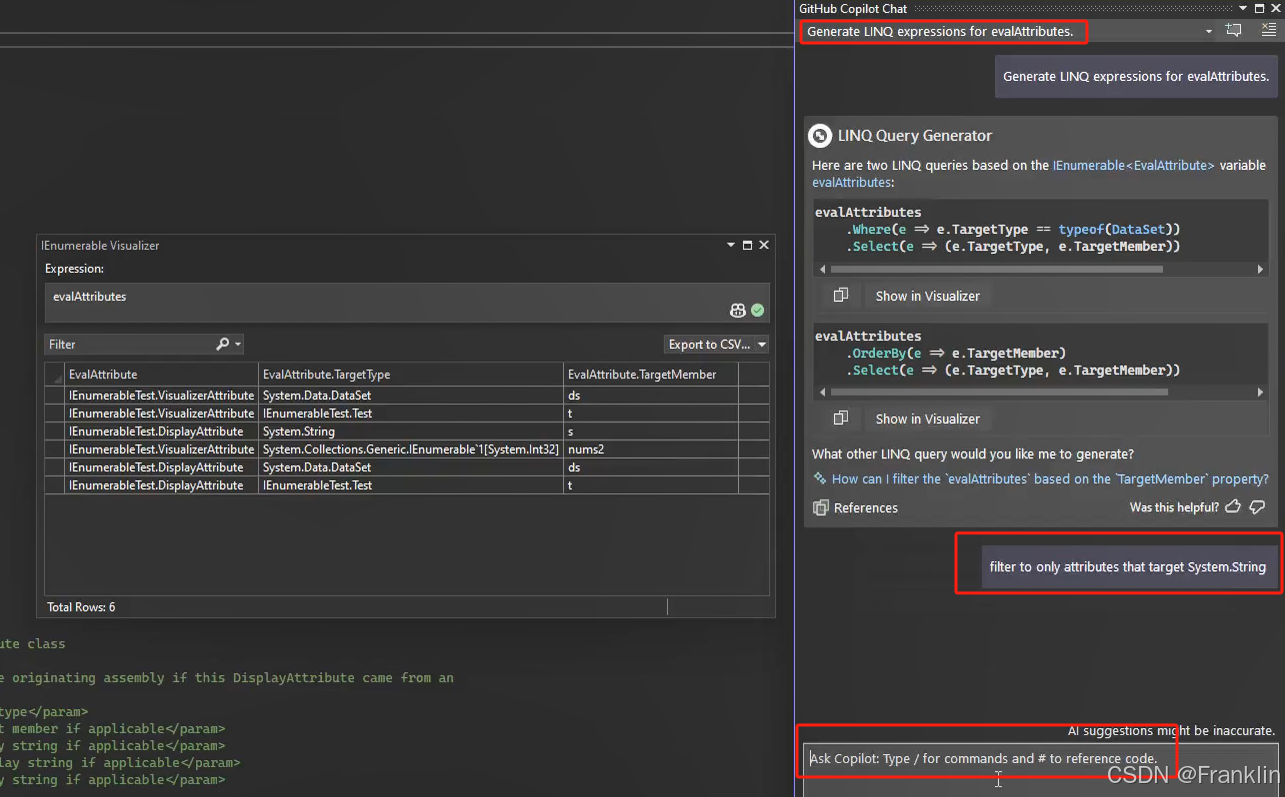
Task: Click right scroll arrow of OrderBy code block
Action: 1260,392
